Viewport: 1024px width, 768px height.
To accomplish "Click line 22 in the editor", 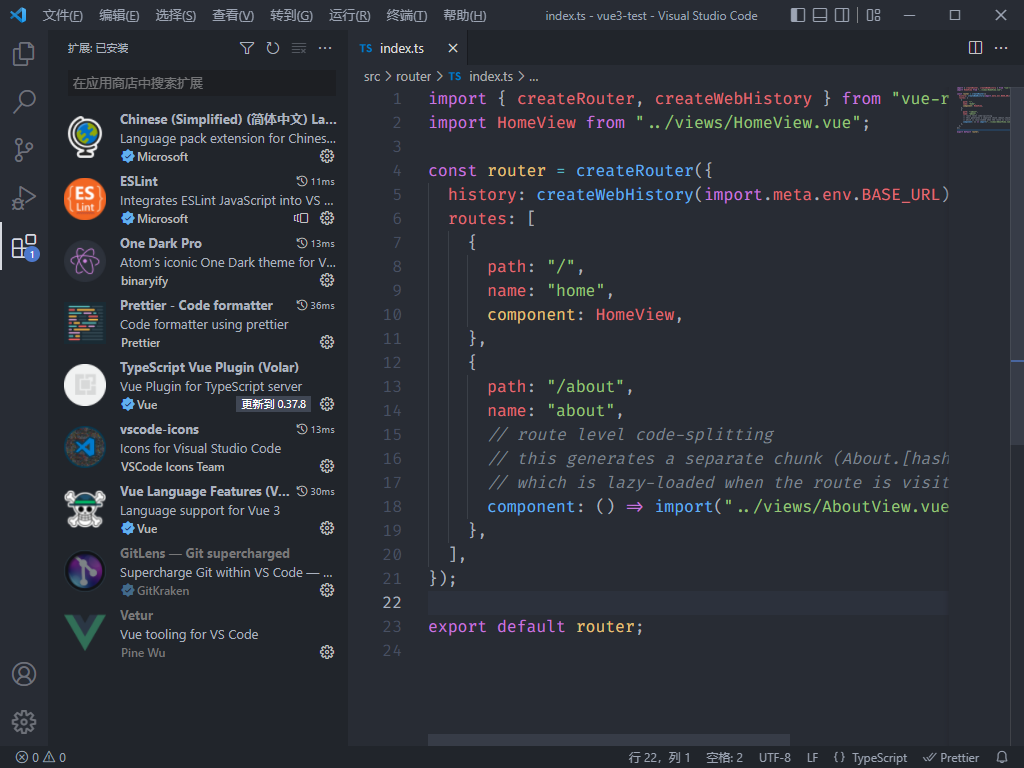I will 687,603.
